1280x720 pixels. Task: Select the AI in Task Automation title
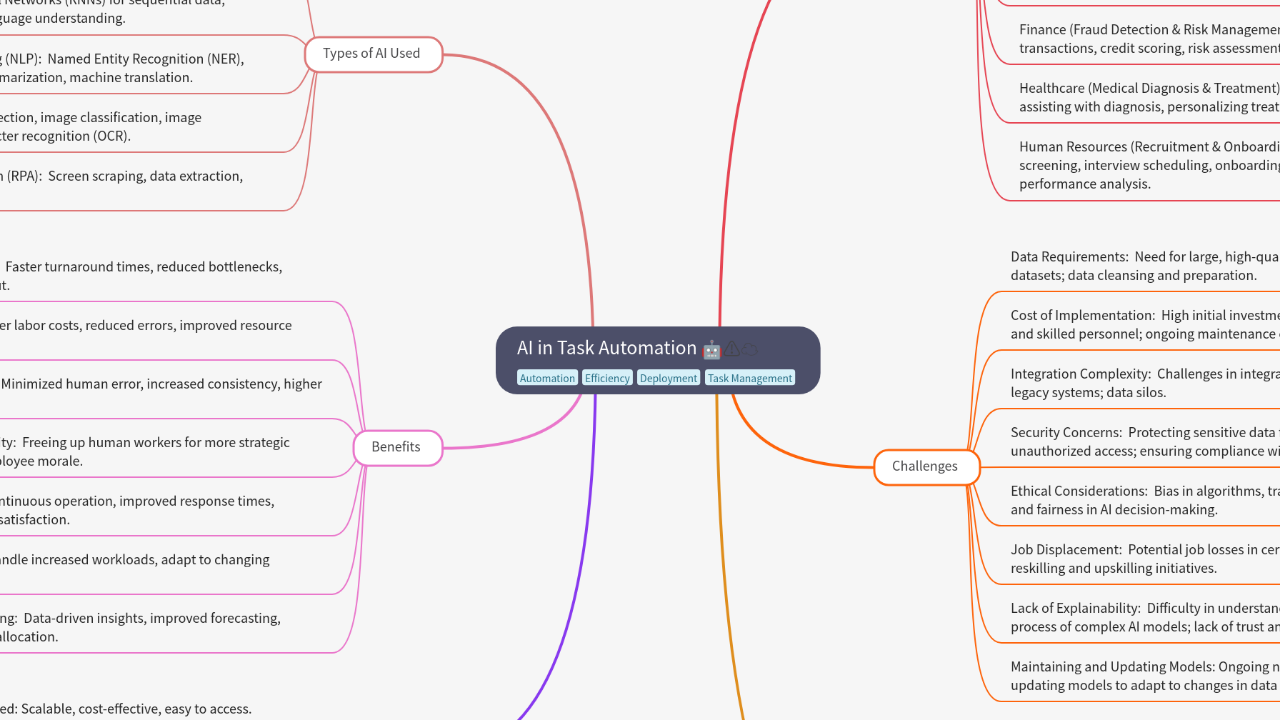607,348
